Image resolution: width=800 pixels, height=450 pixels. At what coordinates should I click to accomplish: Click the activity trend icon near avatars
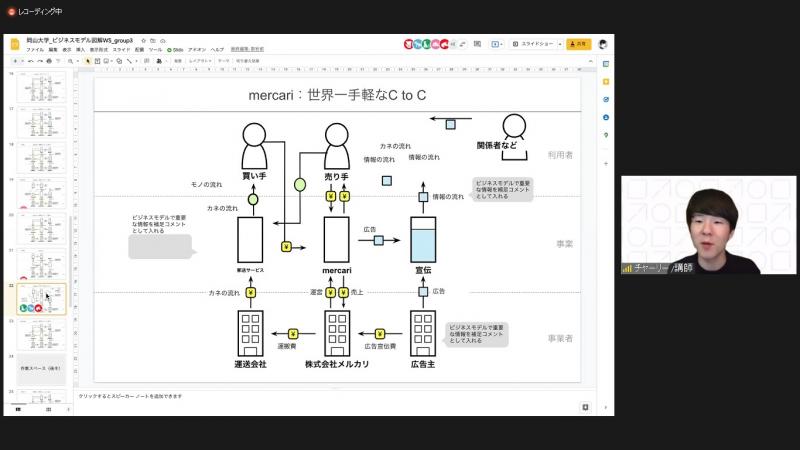tap(462, 44)
